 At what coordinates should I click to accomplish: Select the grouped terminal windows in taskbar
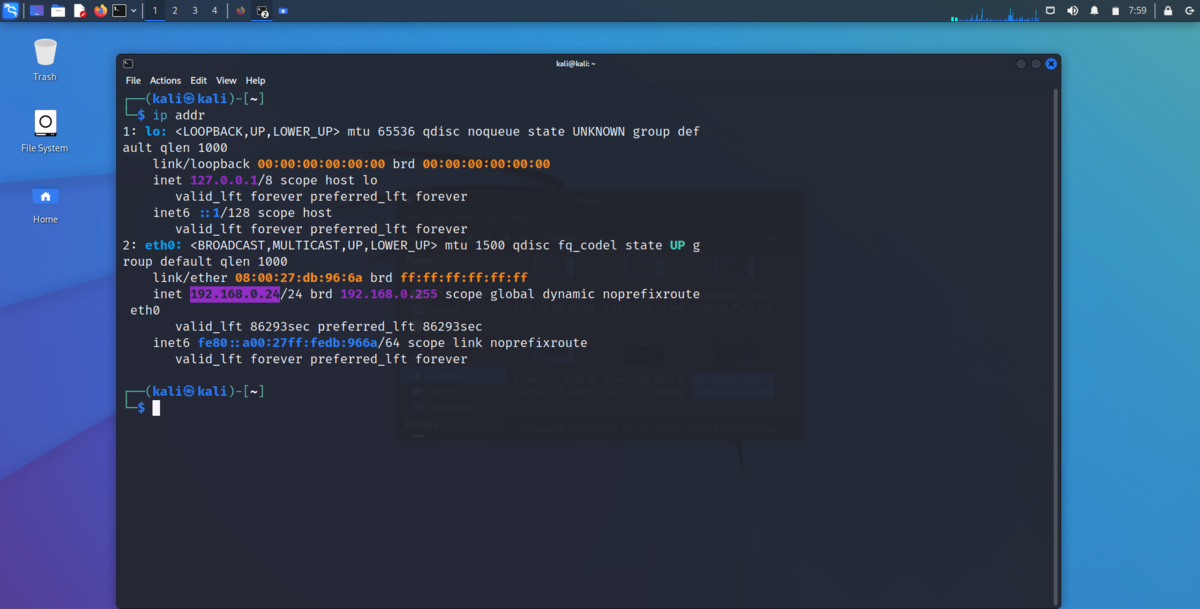[262, 11]
